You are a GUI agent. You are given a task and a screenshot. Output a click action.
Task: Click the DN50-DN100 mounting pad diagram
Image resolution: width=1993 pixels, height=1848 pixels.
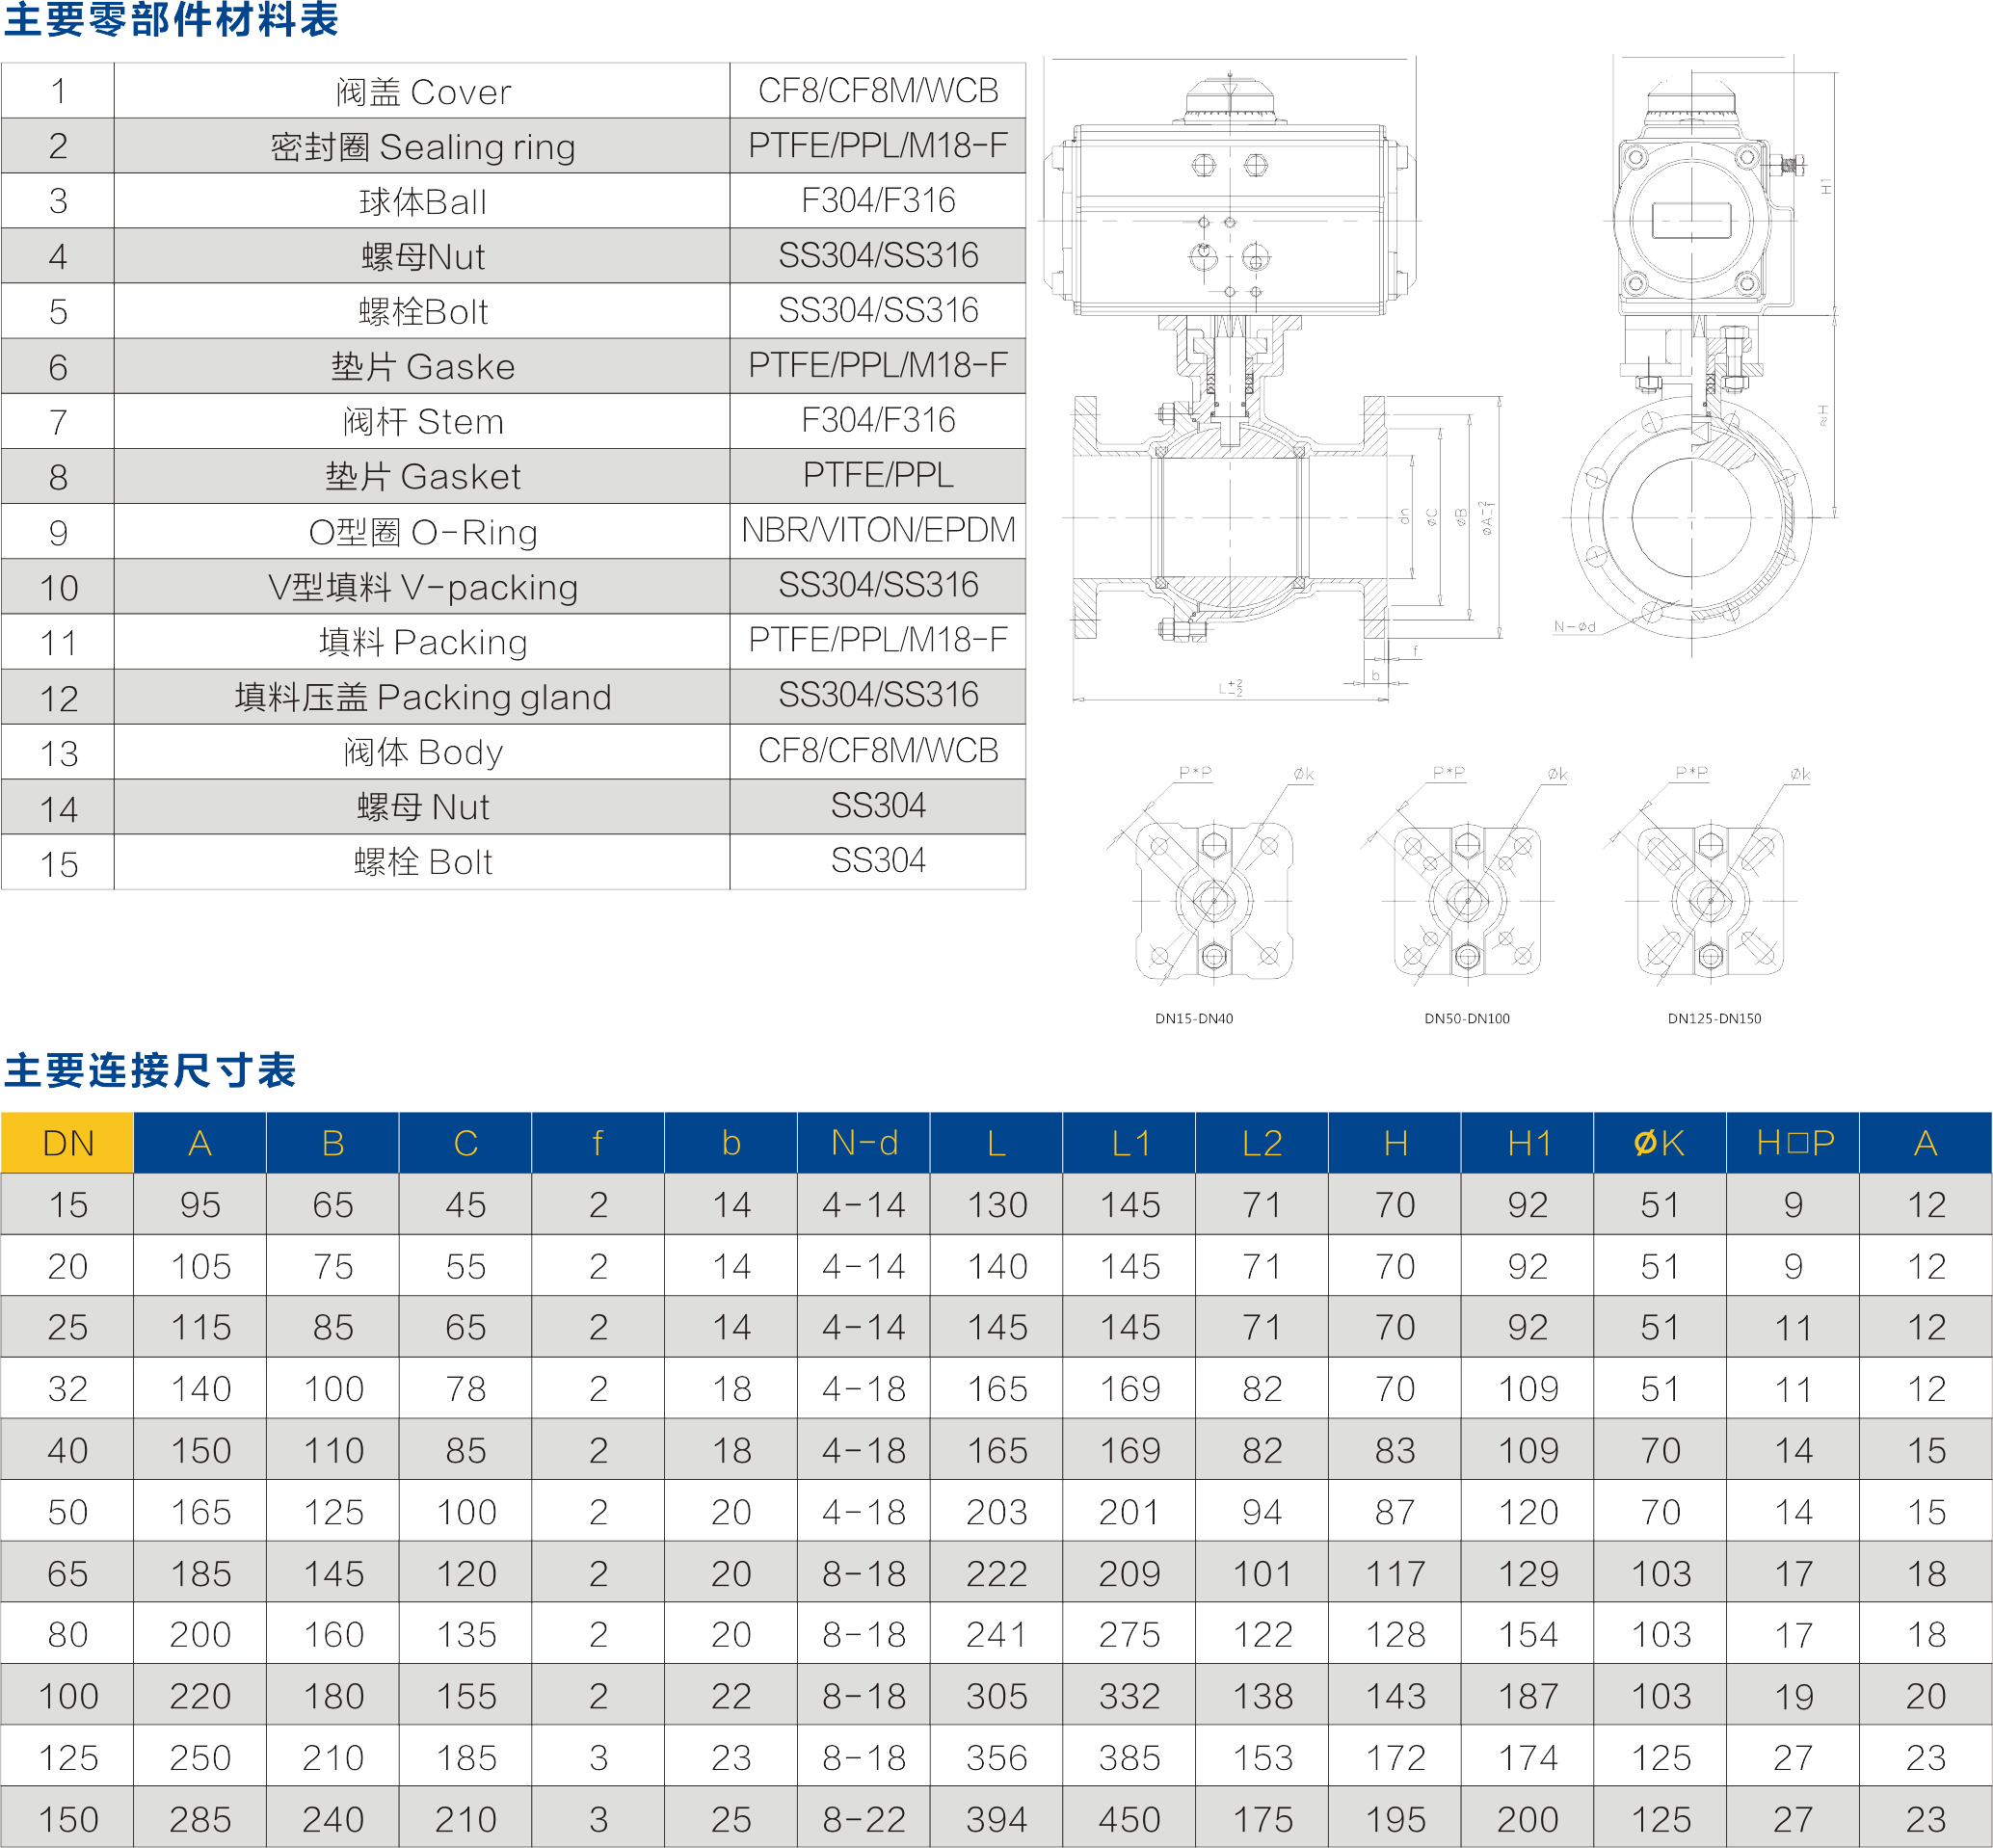click(x=1467, y=900)
